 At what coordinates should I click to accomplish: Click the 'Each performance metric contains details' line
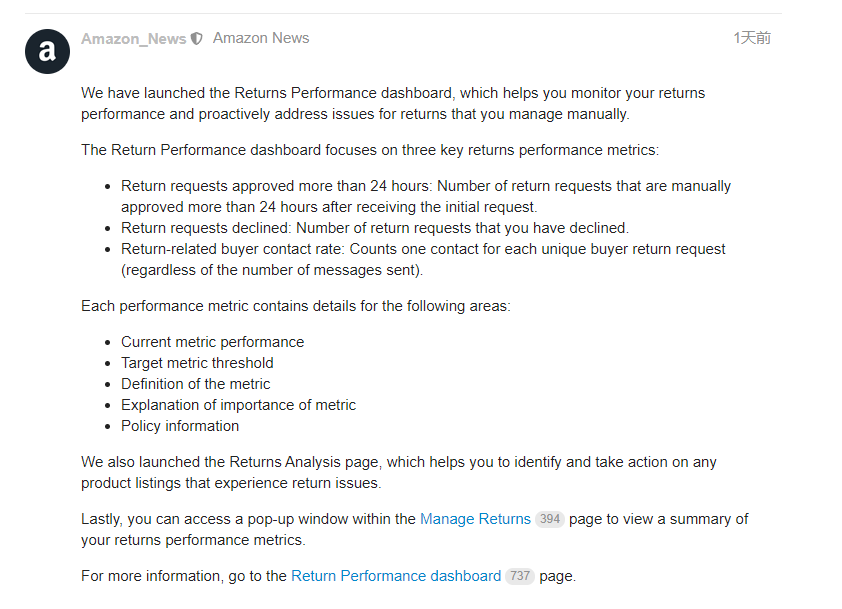pos(295,306)
